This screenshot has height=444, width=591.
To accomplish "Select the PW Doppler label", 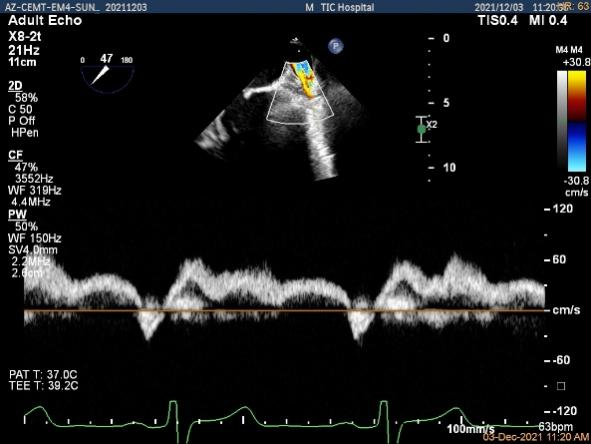I will pos(17,214).
